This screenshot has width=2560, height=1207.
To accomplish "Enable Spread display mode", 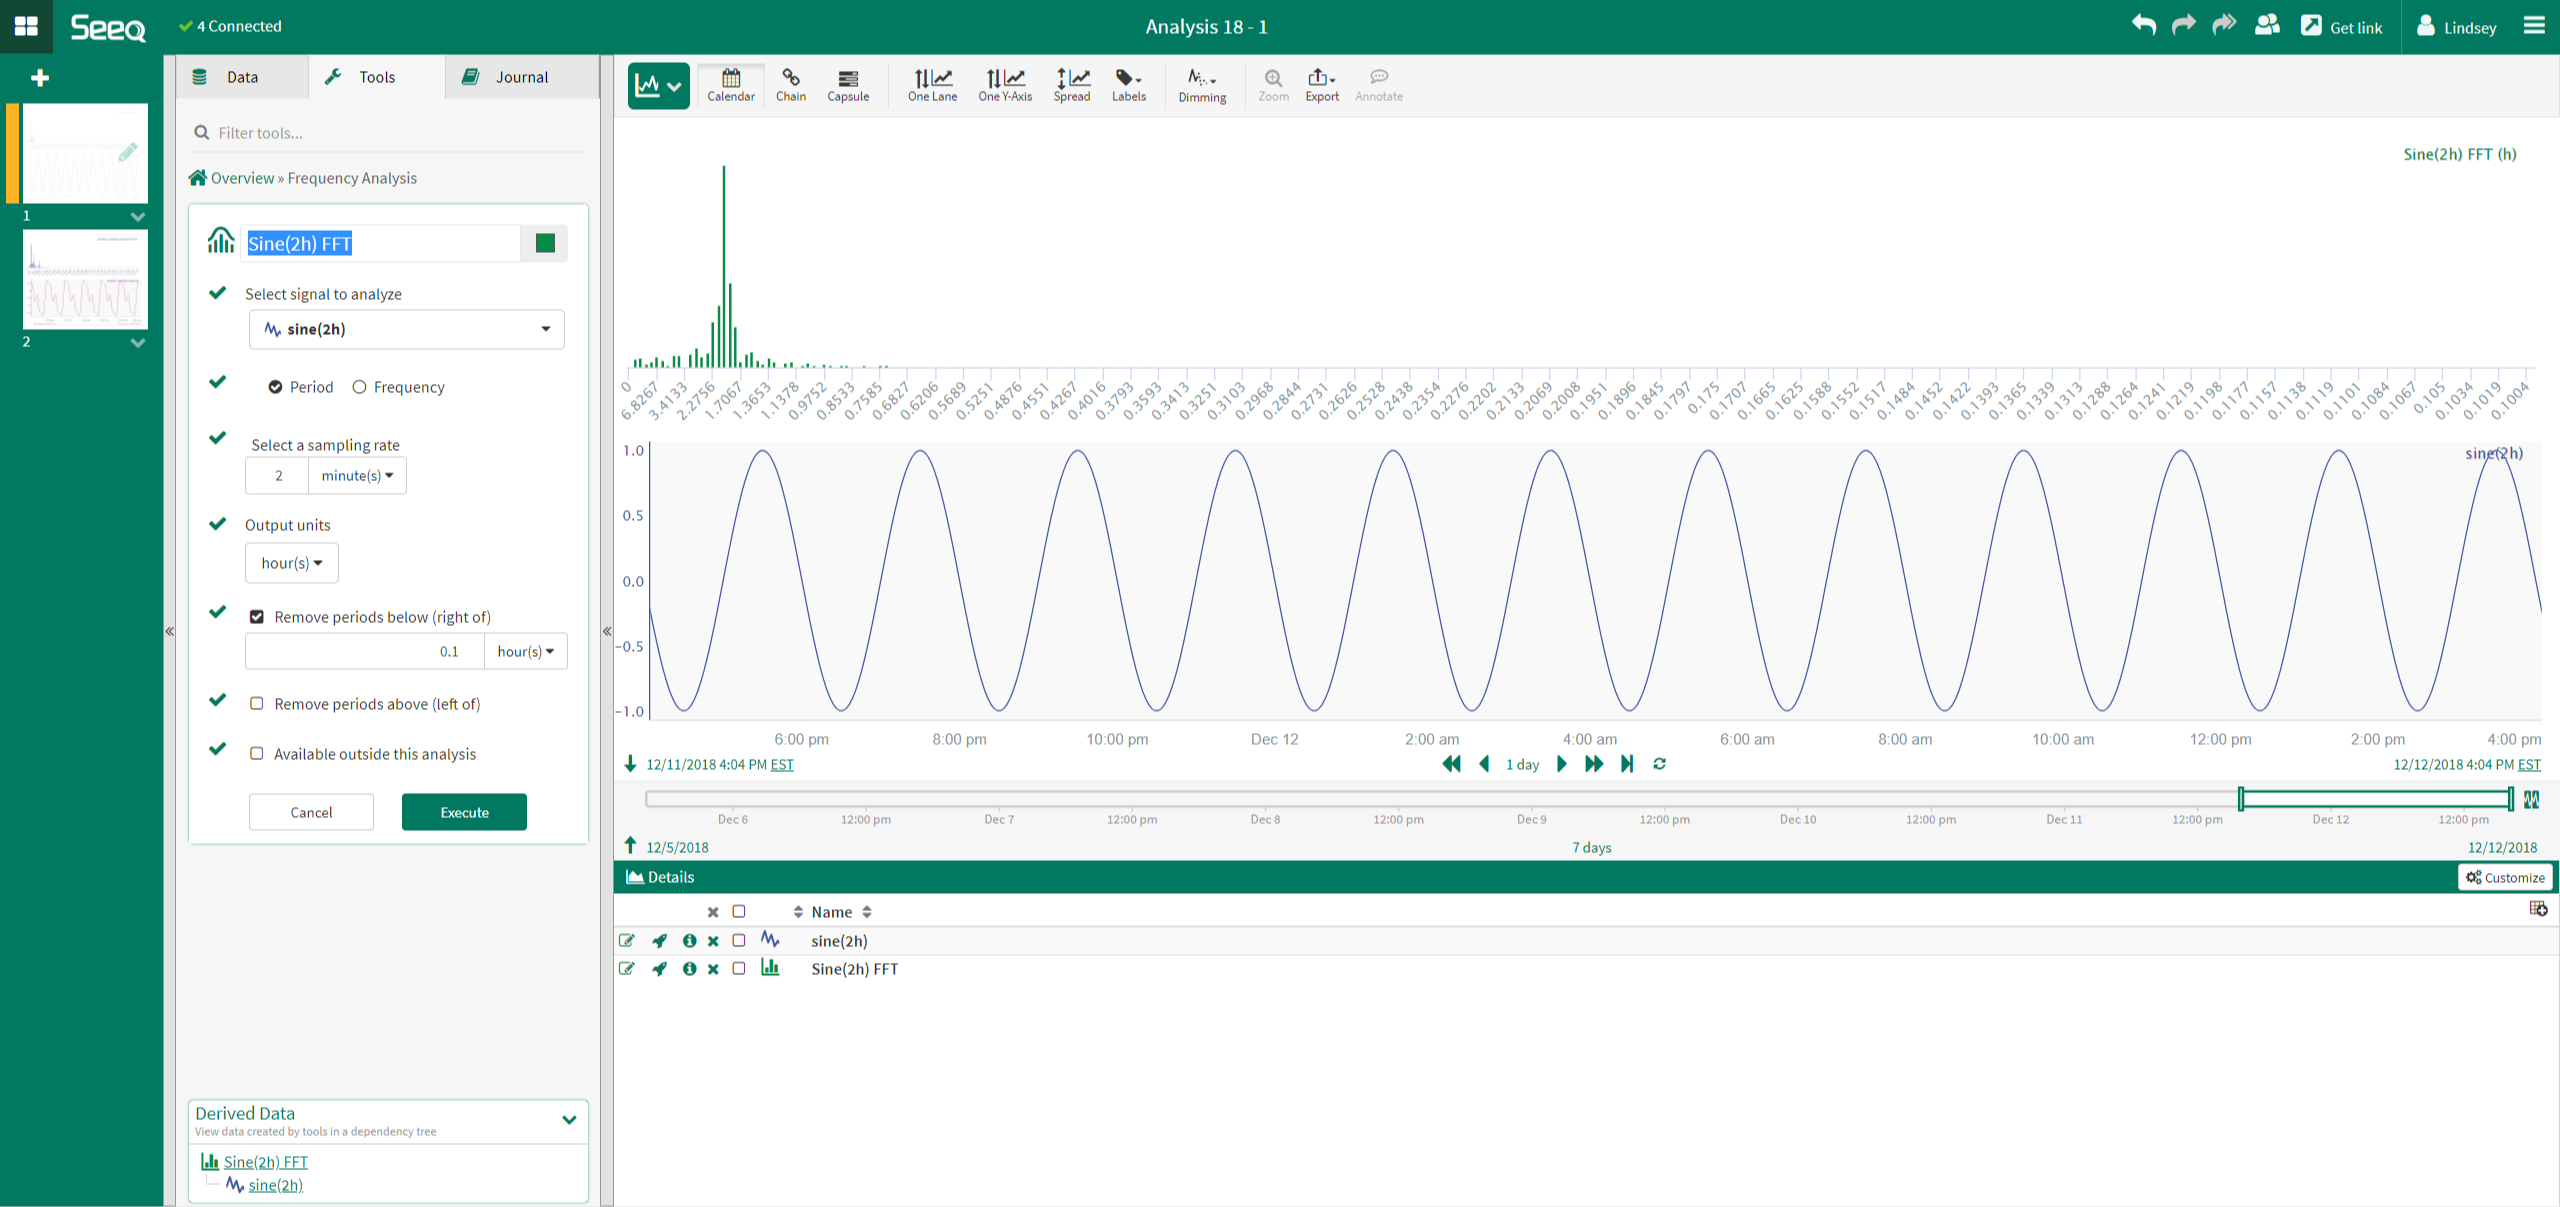I will (x=1071, y=85).
